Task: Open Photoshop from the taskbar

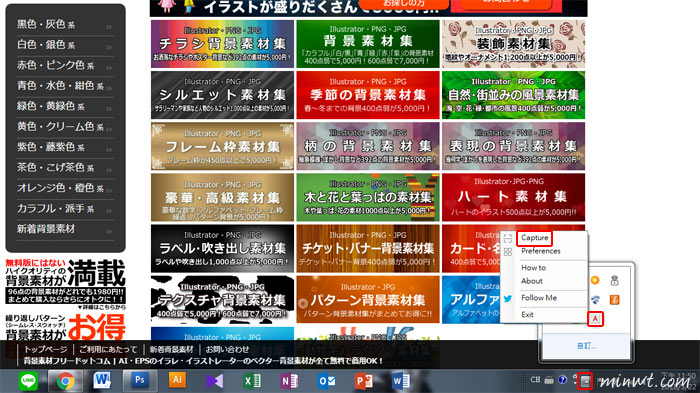Action: (x=140, y=380)
